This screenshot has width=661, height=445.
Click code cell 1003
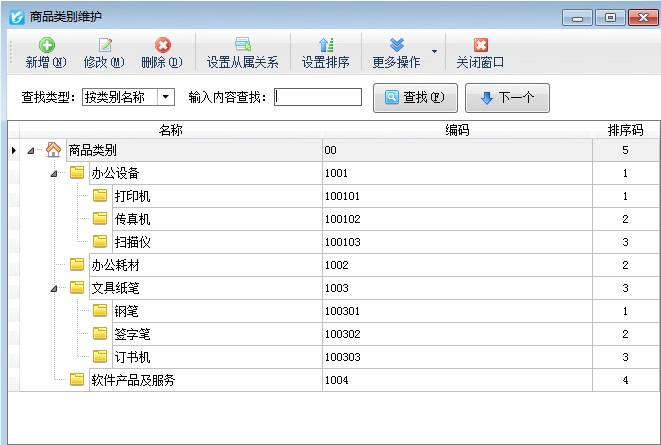click(457, 288)
